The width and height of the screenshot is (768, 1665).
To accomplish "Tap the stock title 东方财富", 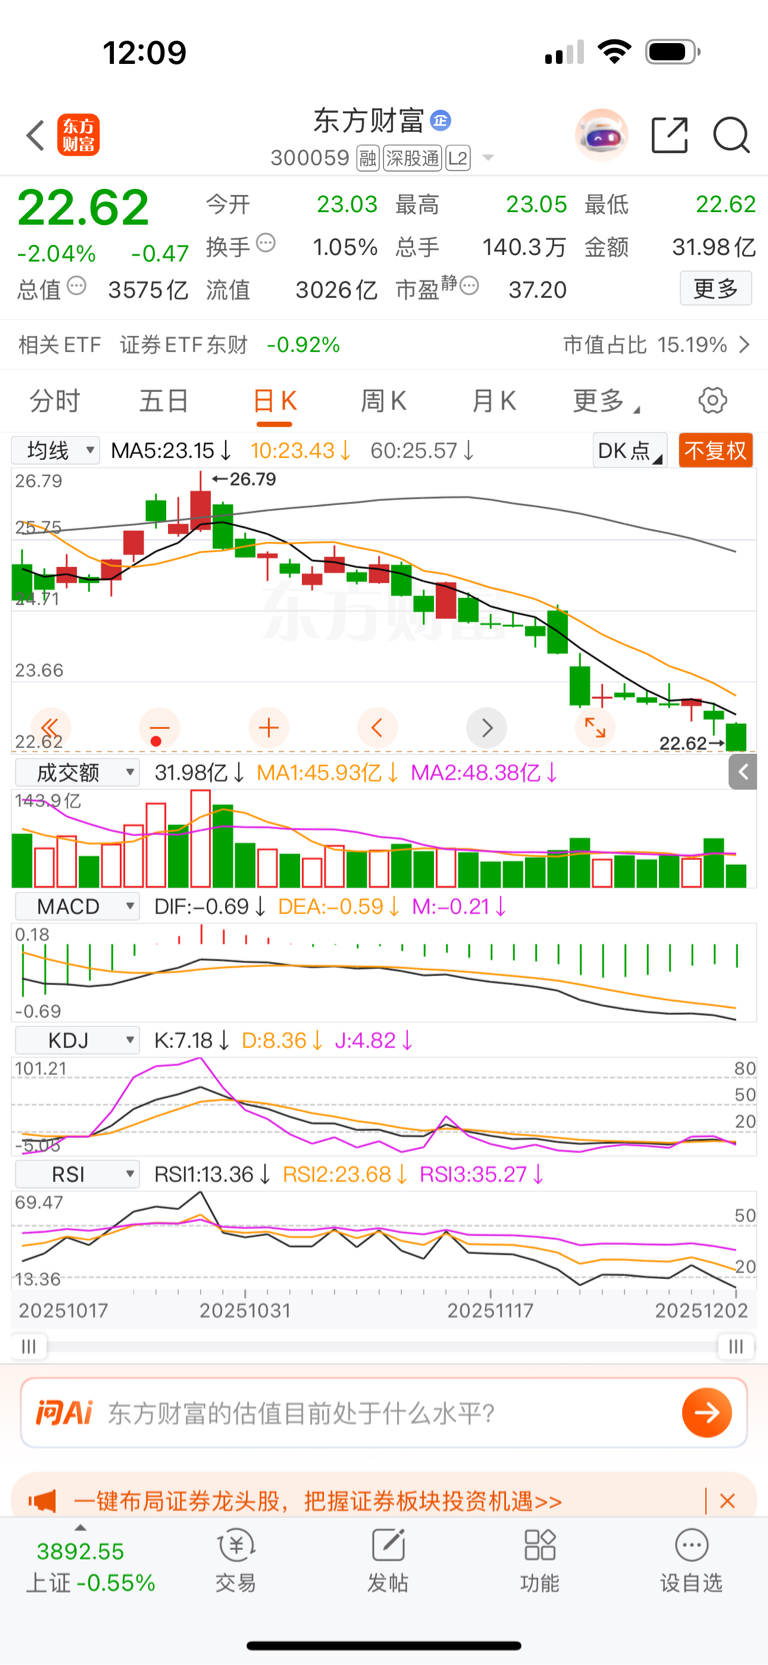I will [x=368, y=121].
